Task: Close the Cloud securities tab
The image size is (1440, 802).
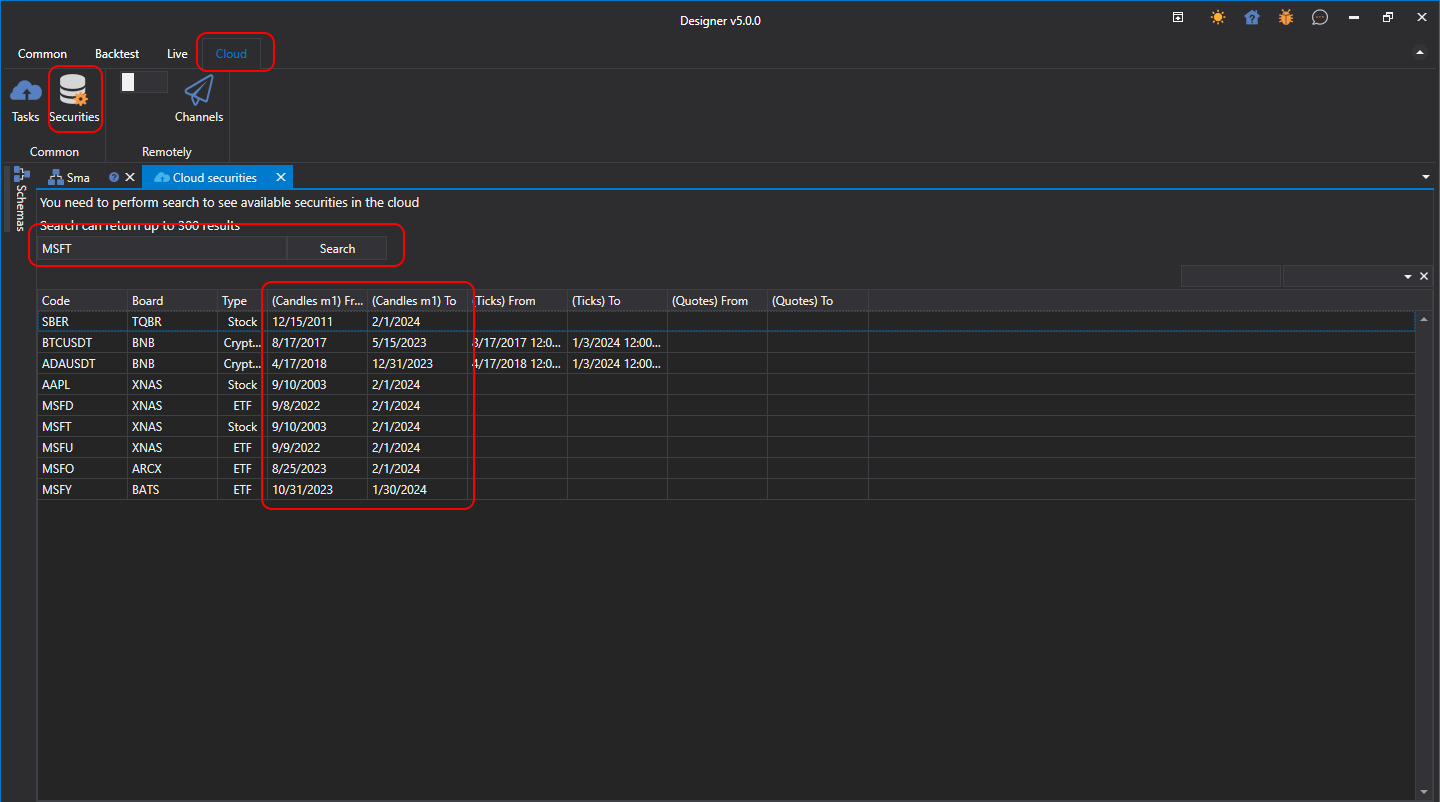Action: [x=281, y=177]
